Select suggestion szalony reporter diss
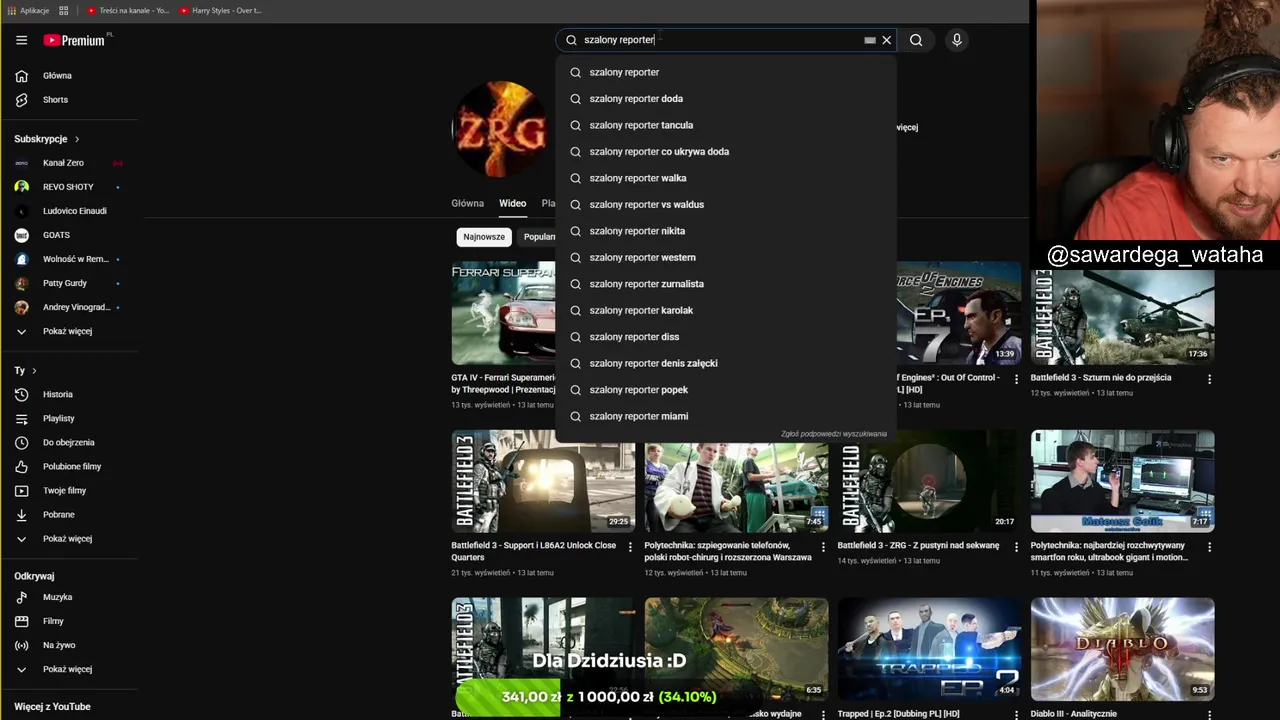1280x720 pixels. (x=726, y=337)
